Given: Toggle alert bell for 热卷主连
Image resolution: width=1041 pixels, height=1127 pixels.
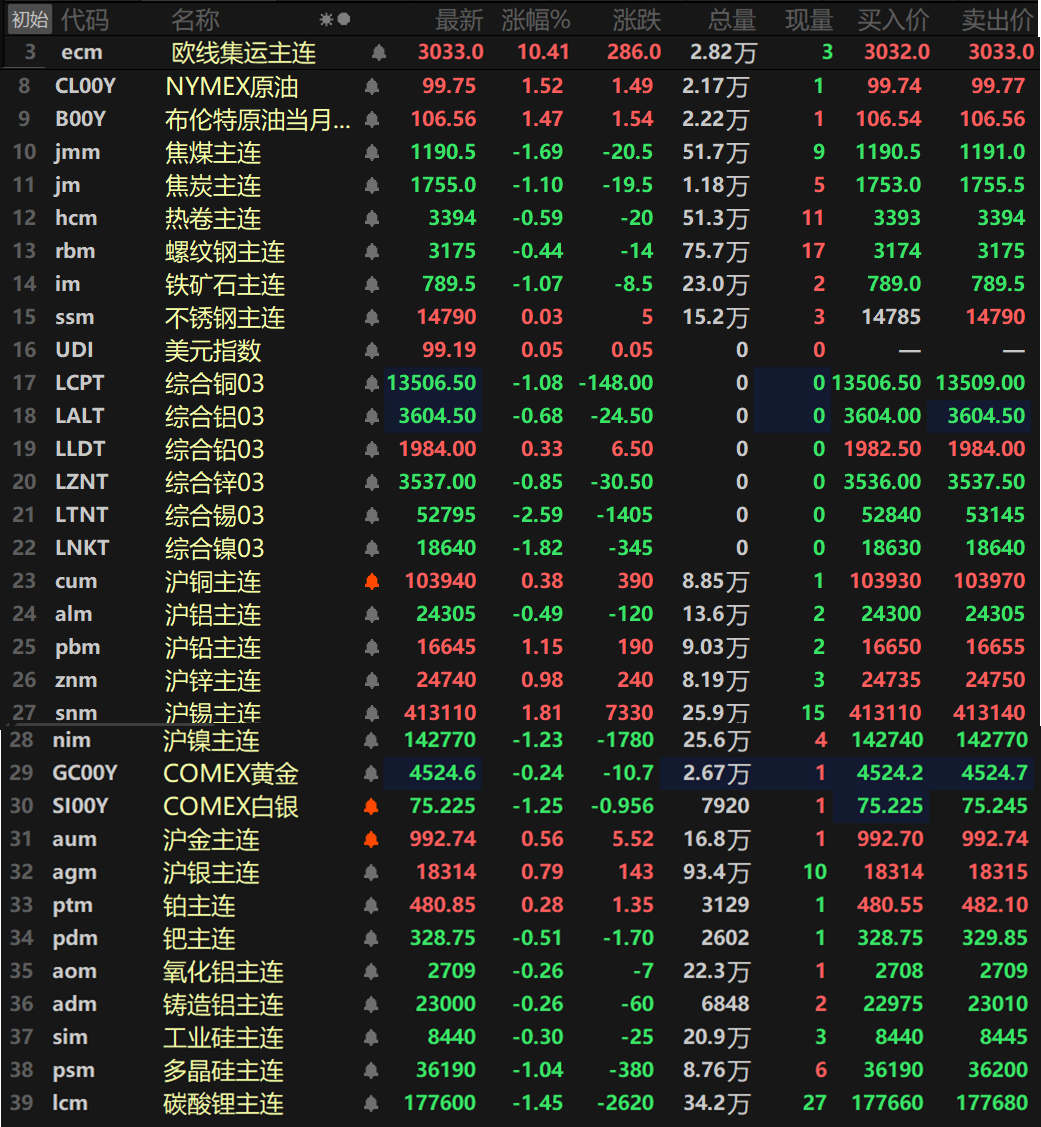Looking at the screenshot, I should point(372,218).
